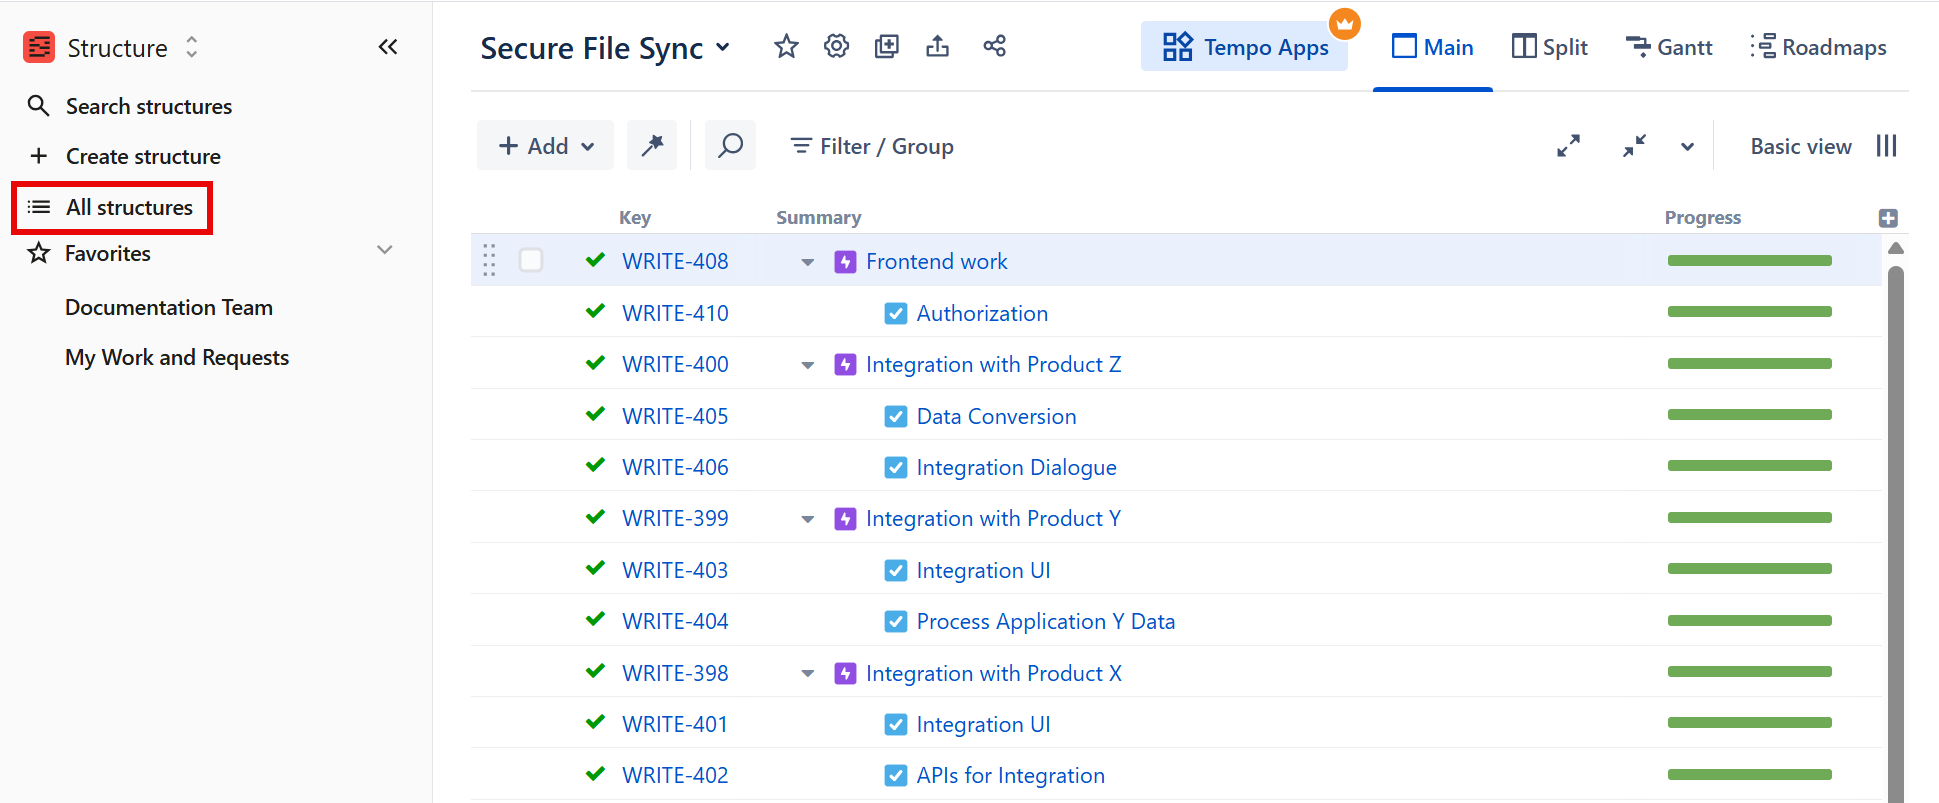Tick the checkbox for WRITE-408 row
This screenshot has height=803, width=1939.
531,261
